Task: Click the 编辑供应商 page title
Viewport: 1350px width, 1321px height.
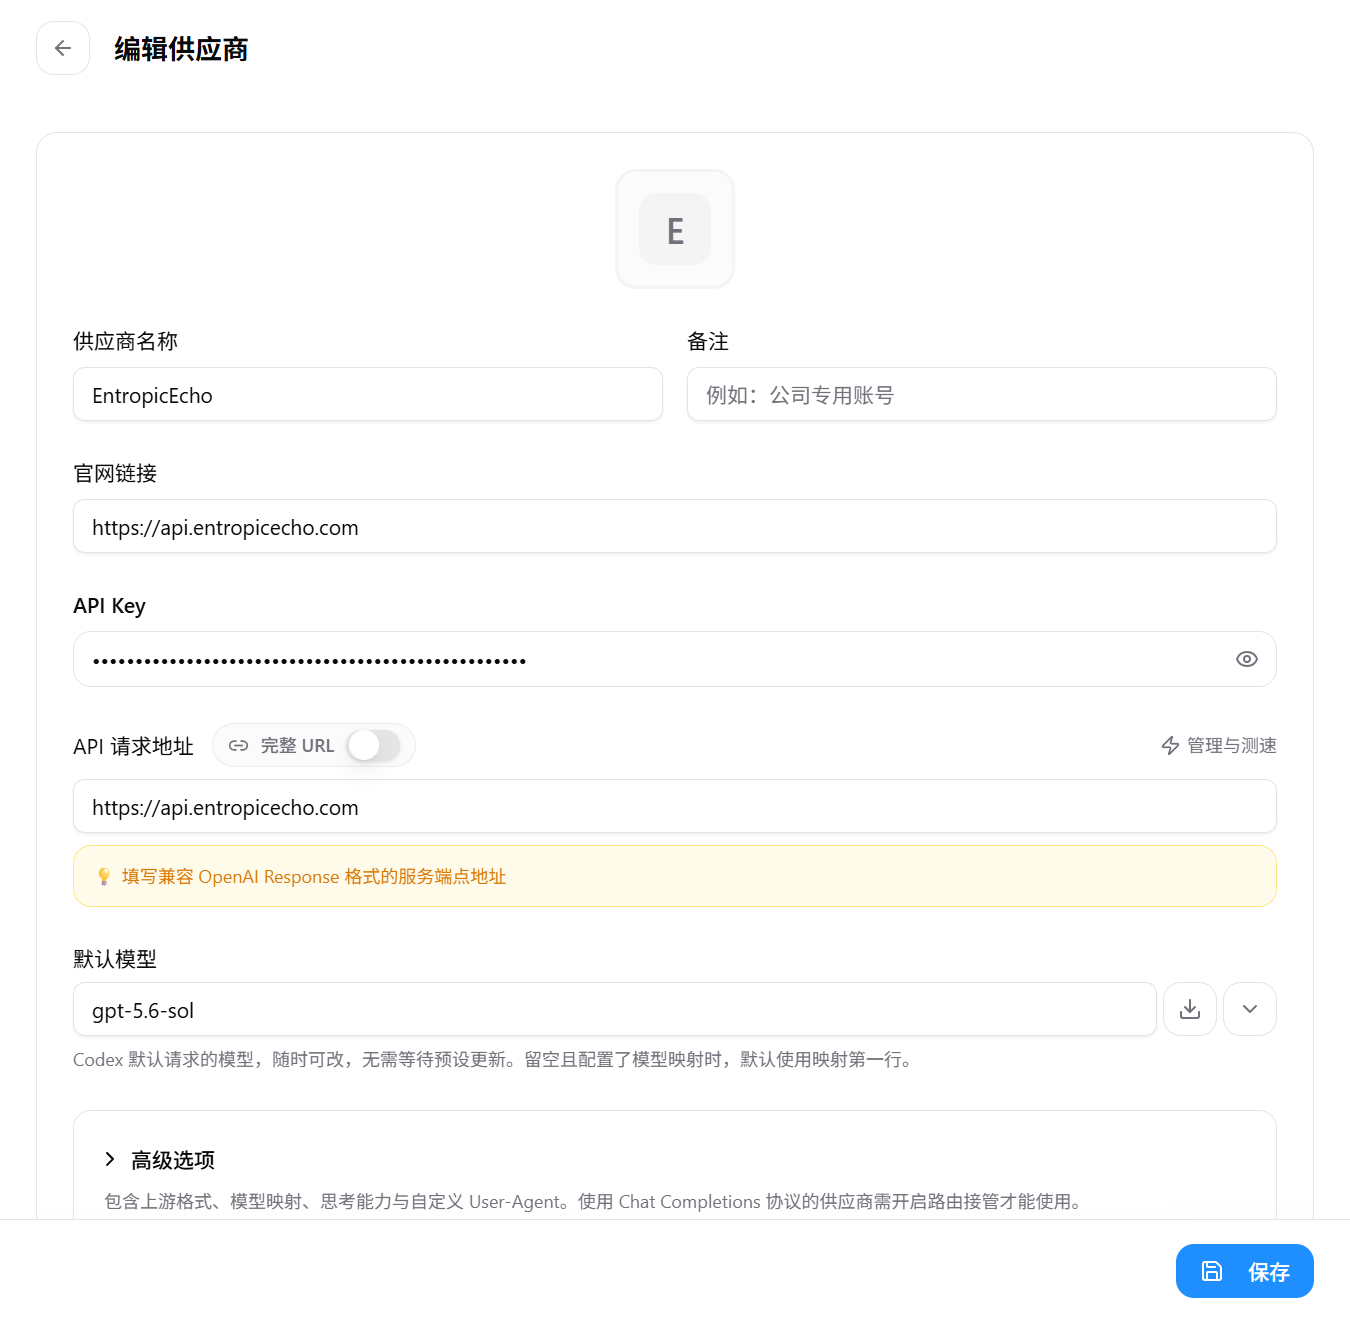Action: point(181,48)
